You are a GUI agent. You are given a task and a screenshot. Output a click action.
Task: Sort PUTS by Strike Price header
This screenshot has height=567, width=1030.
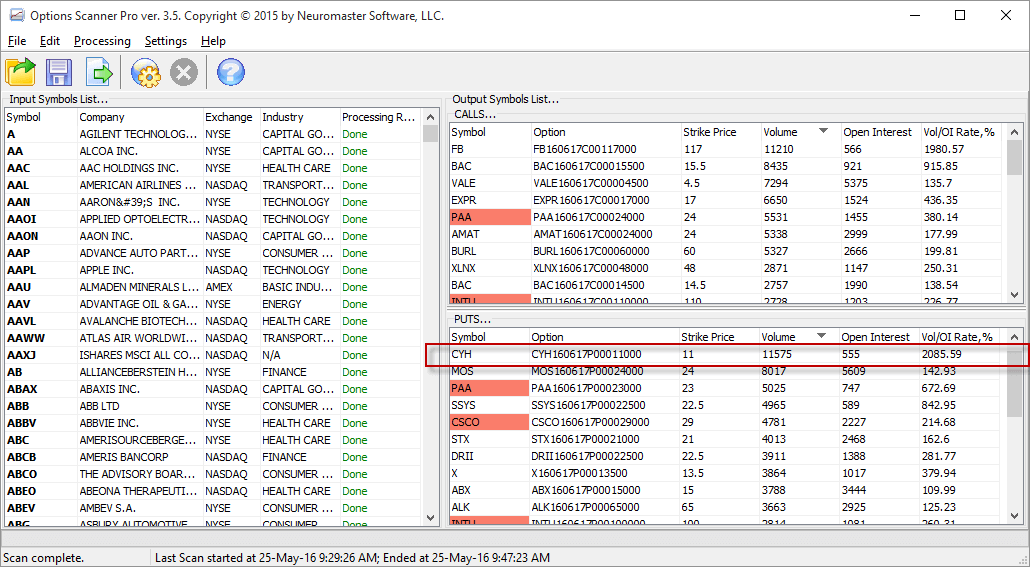pos(719,336)
